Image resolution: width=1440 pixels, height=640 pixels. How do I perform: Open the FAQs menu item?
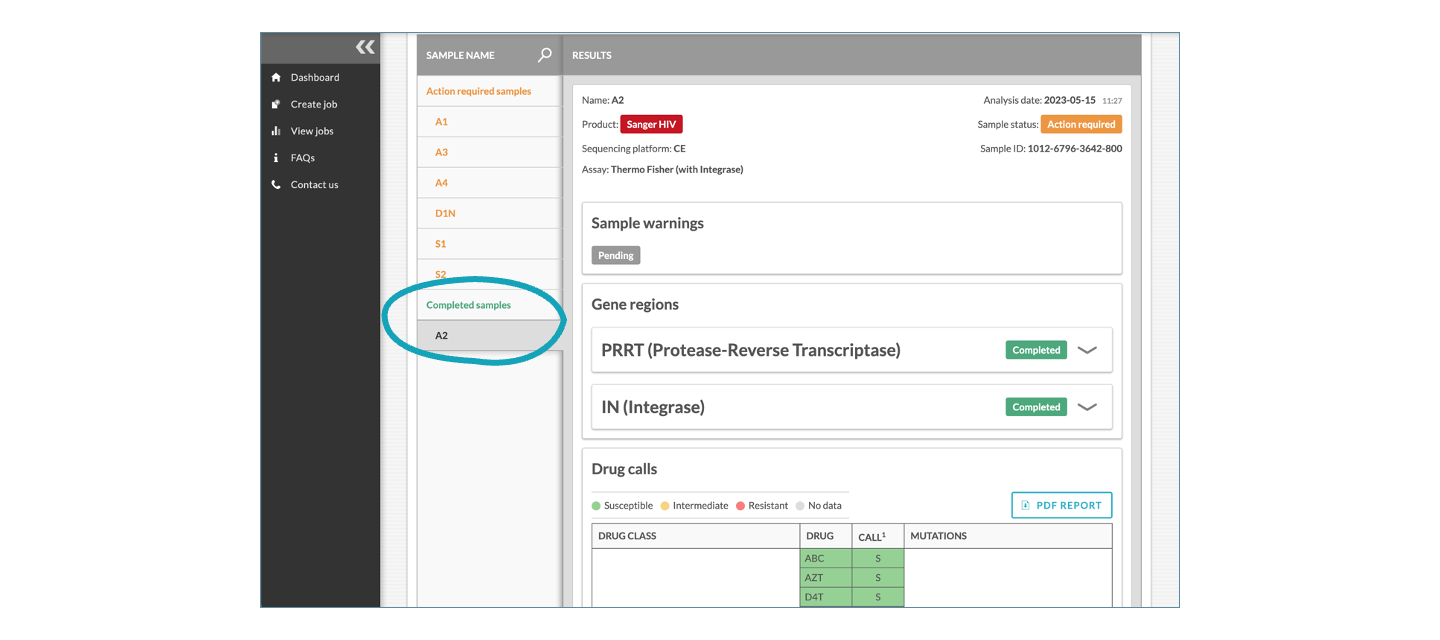tap(303, 158)
